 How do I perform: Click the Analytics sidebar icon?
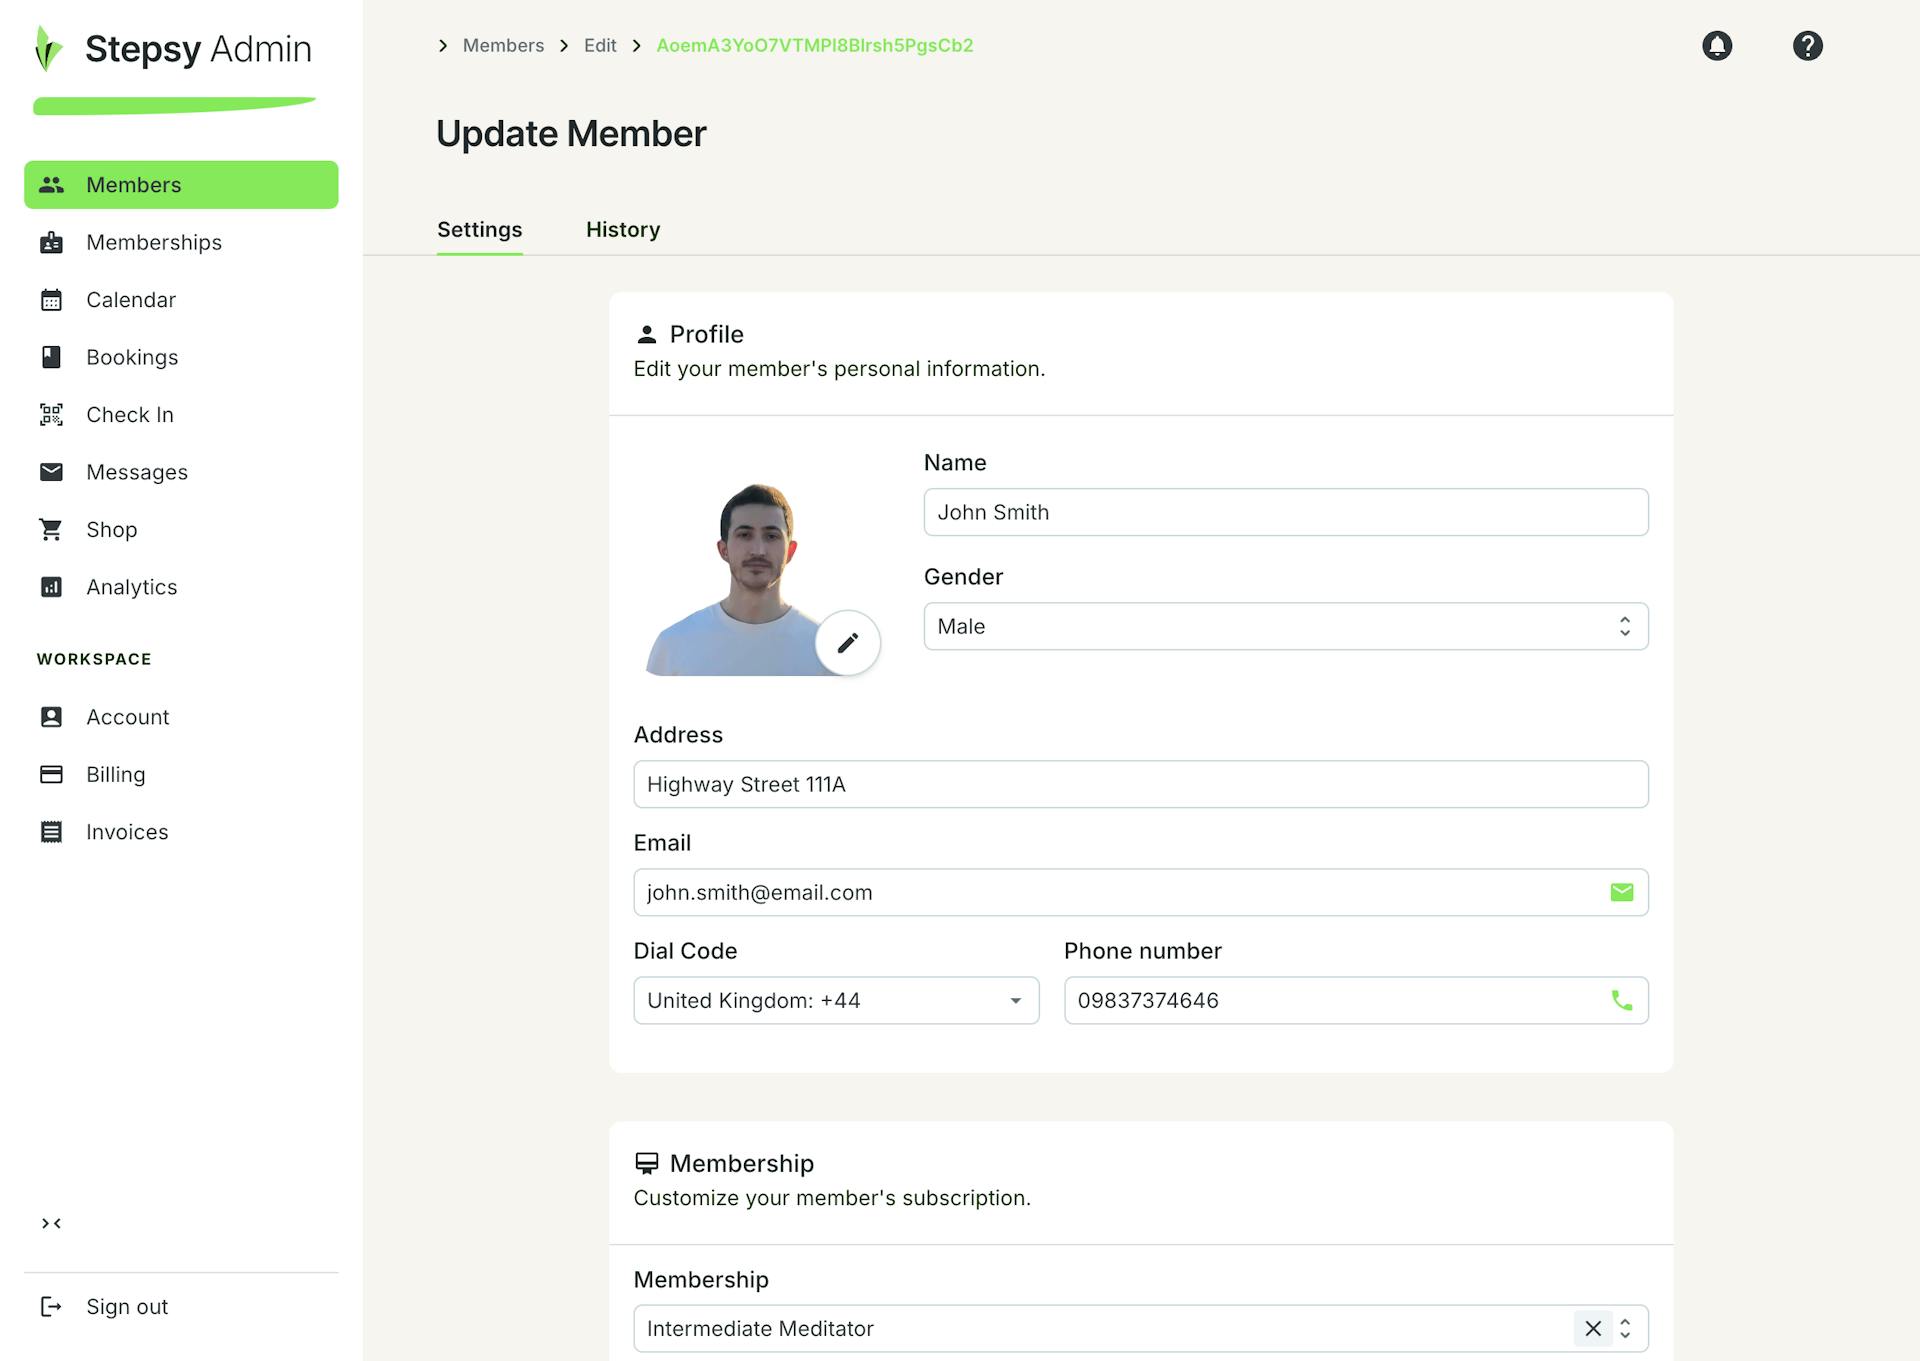[x=50, y=586]
